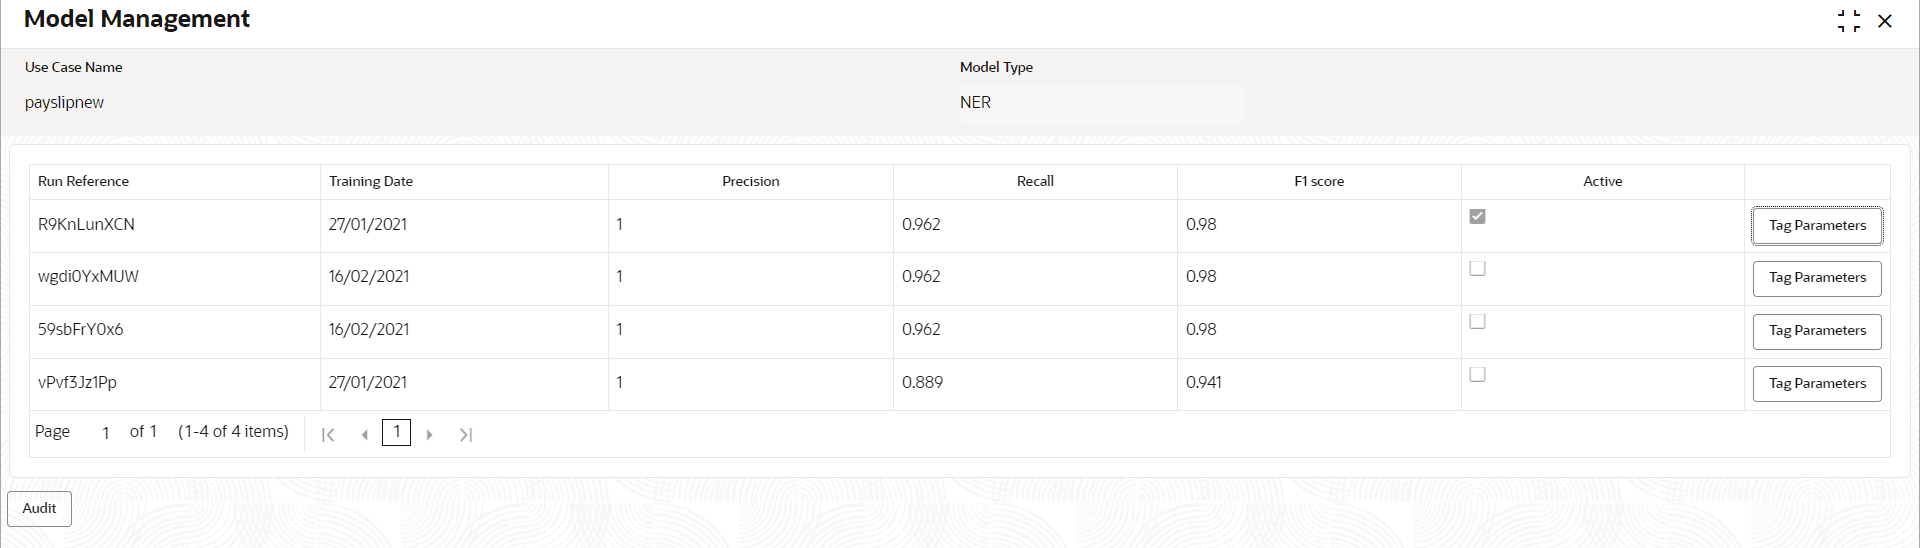Show Tag Parameters for 59sbFrY0x6
Image resolution: width=1920 pixels, height=548 pixels.
pyautogui.click(x=1817, y=331)
